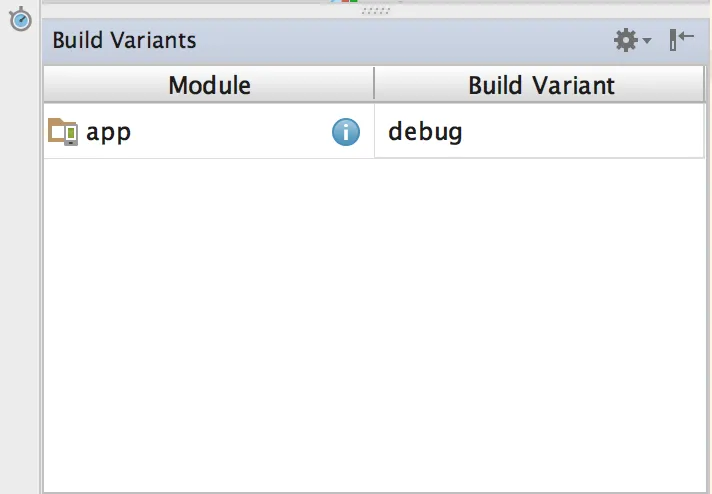Click the Build Variant column header
Image resolution: width=712 pixels, height=494 pixels.
[x=540, y=84]
